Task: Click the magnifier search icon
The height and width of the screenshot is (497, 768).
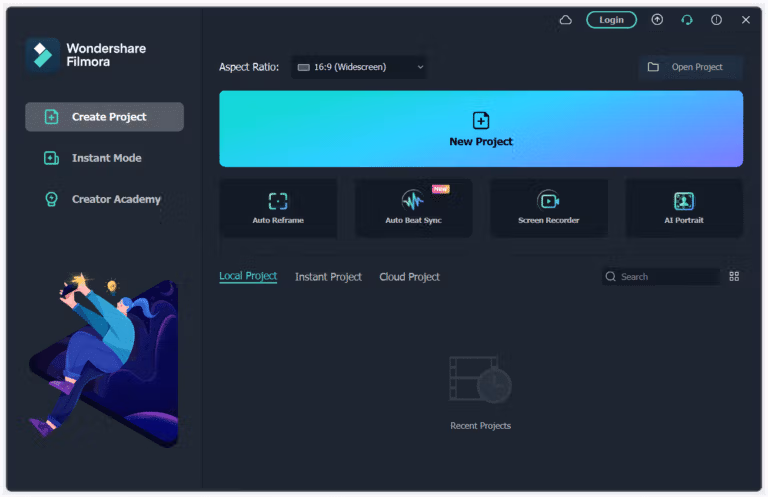Action: 610,277
